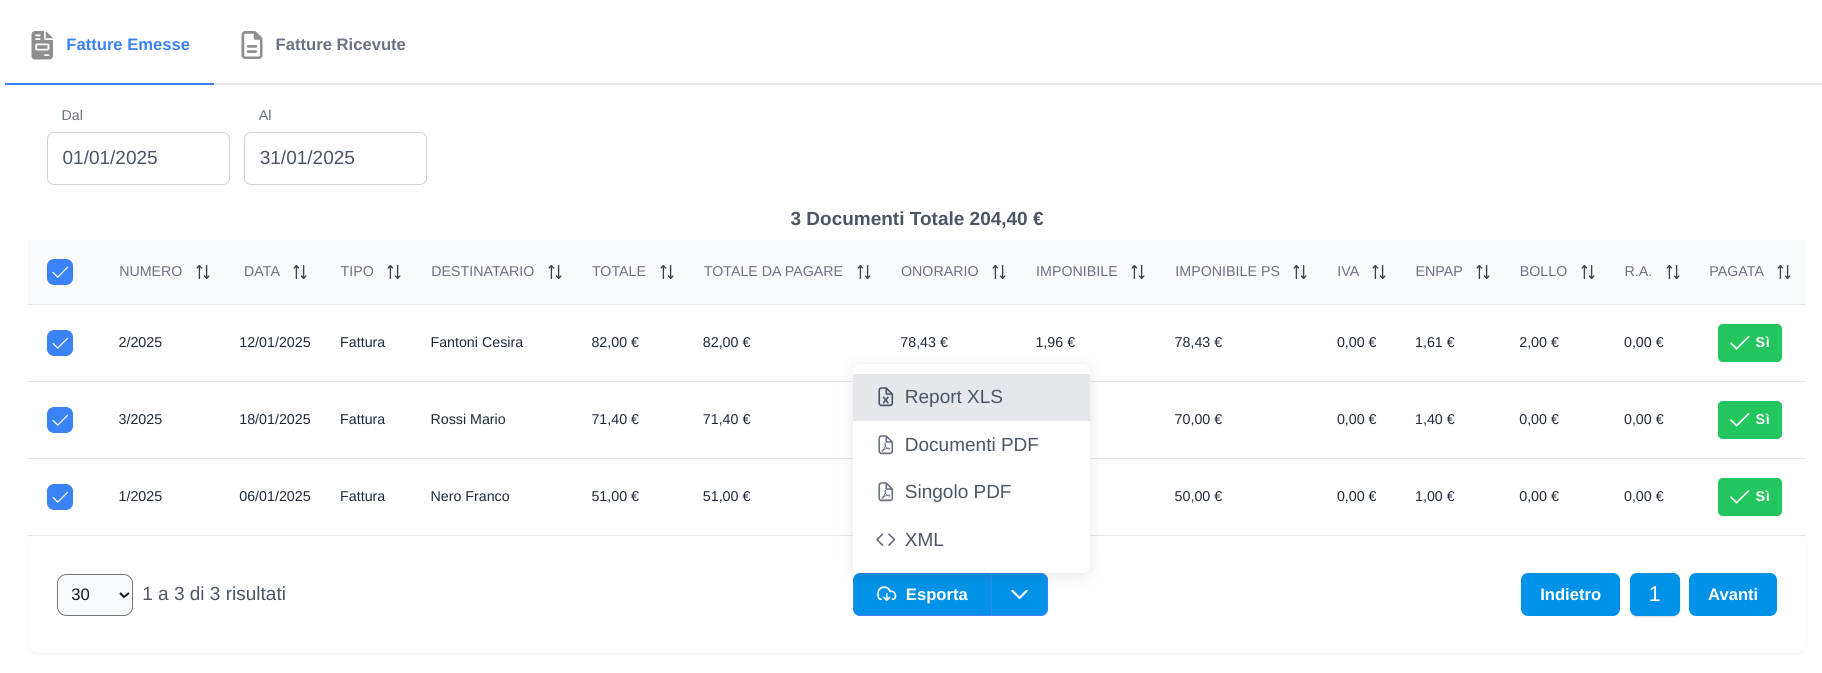
Task: Sort by TOTALE DA PAGARE arrows
Action: coord(864,272)
